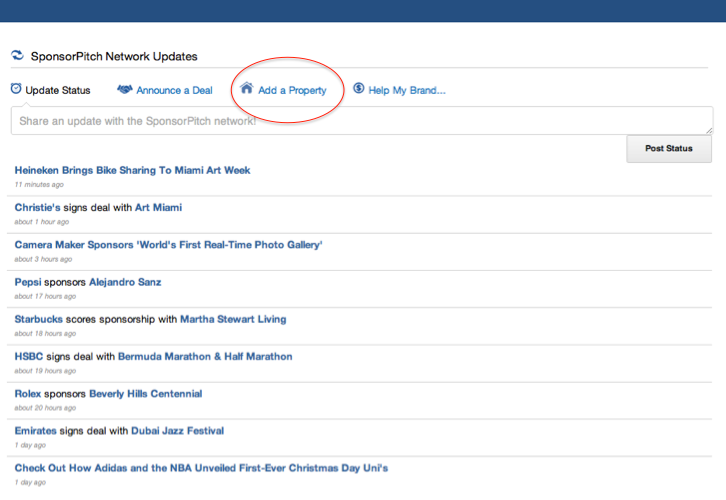The height and width of the screenshot is (500, 726).
Task: Open the Christie's brand link
Action: pos(38,207)
